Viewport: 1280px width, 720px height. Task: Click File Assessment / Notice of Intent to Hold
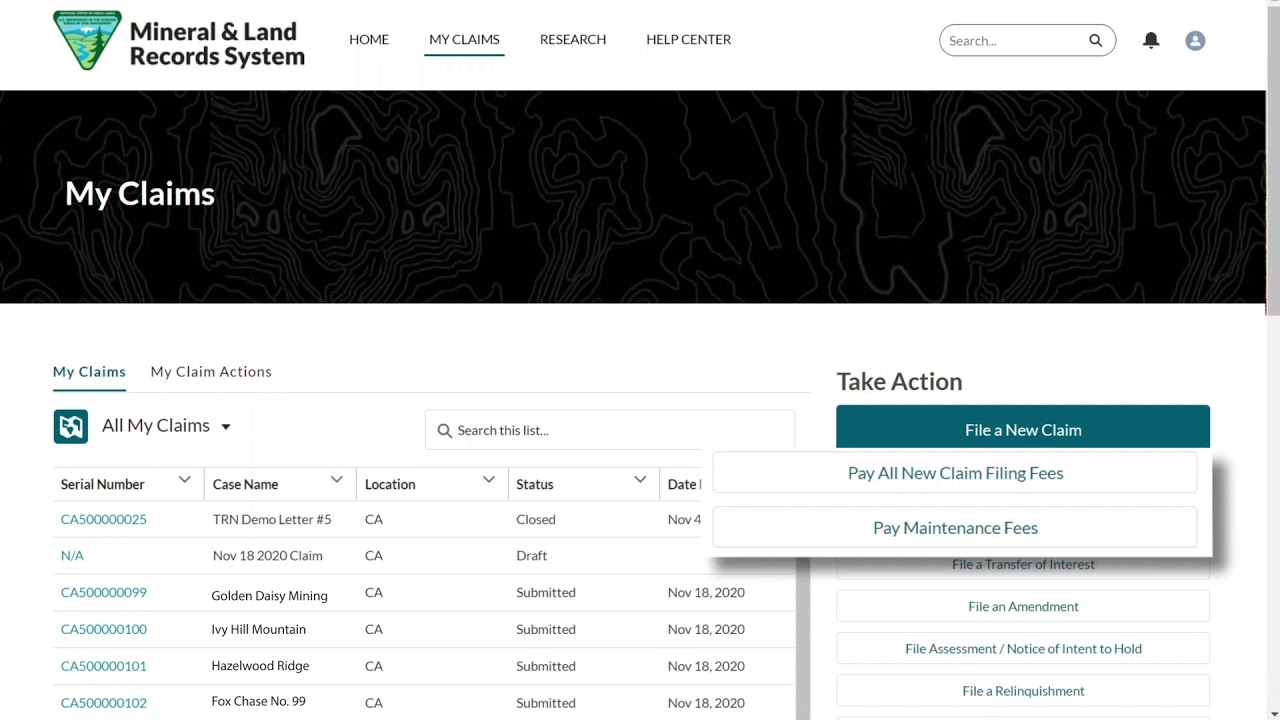click(x=1023, y=648)
